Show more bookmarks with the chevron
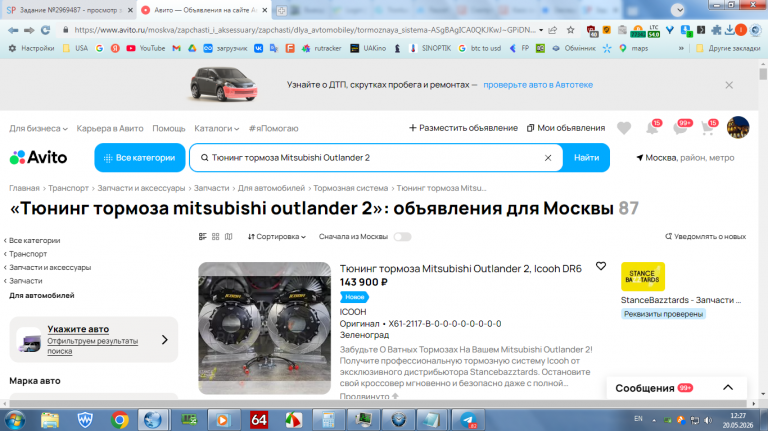This screenshot has height=431, width=768. click(x=681, y=48)
